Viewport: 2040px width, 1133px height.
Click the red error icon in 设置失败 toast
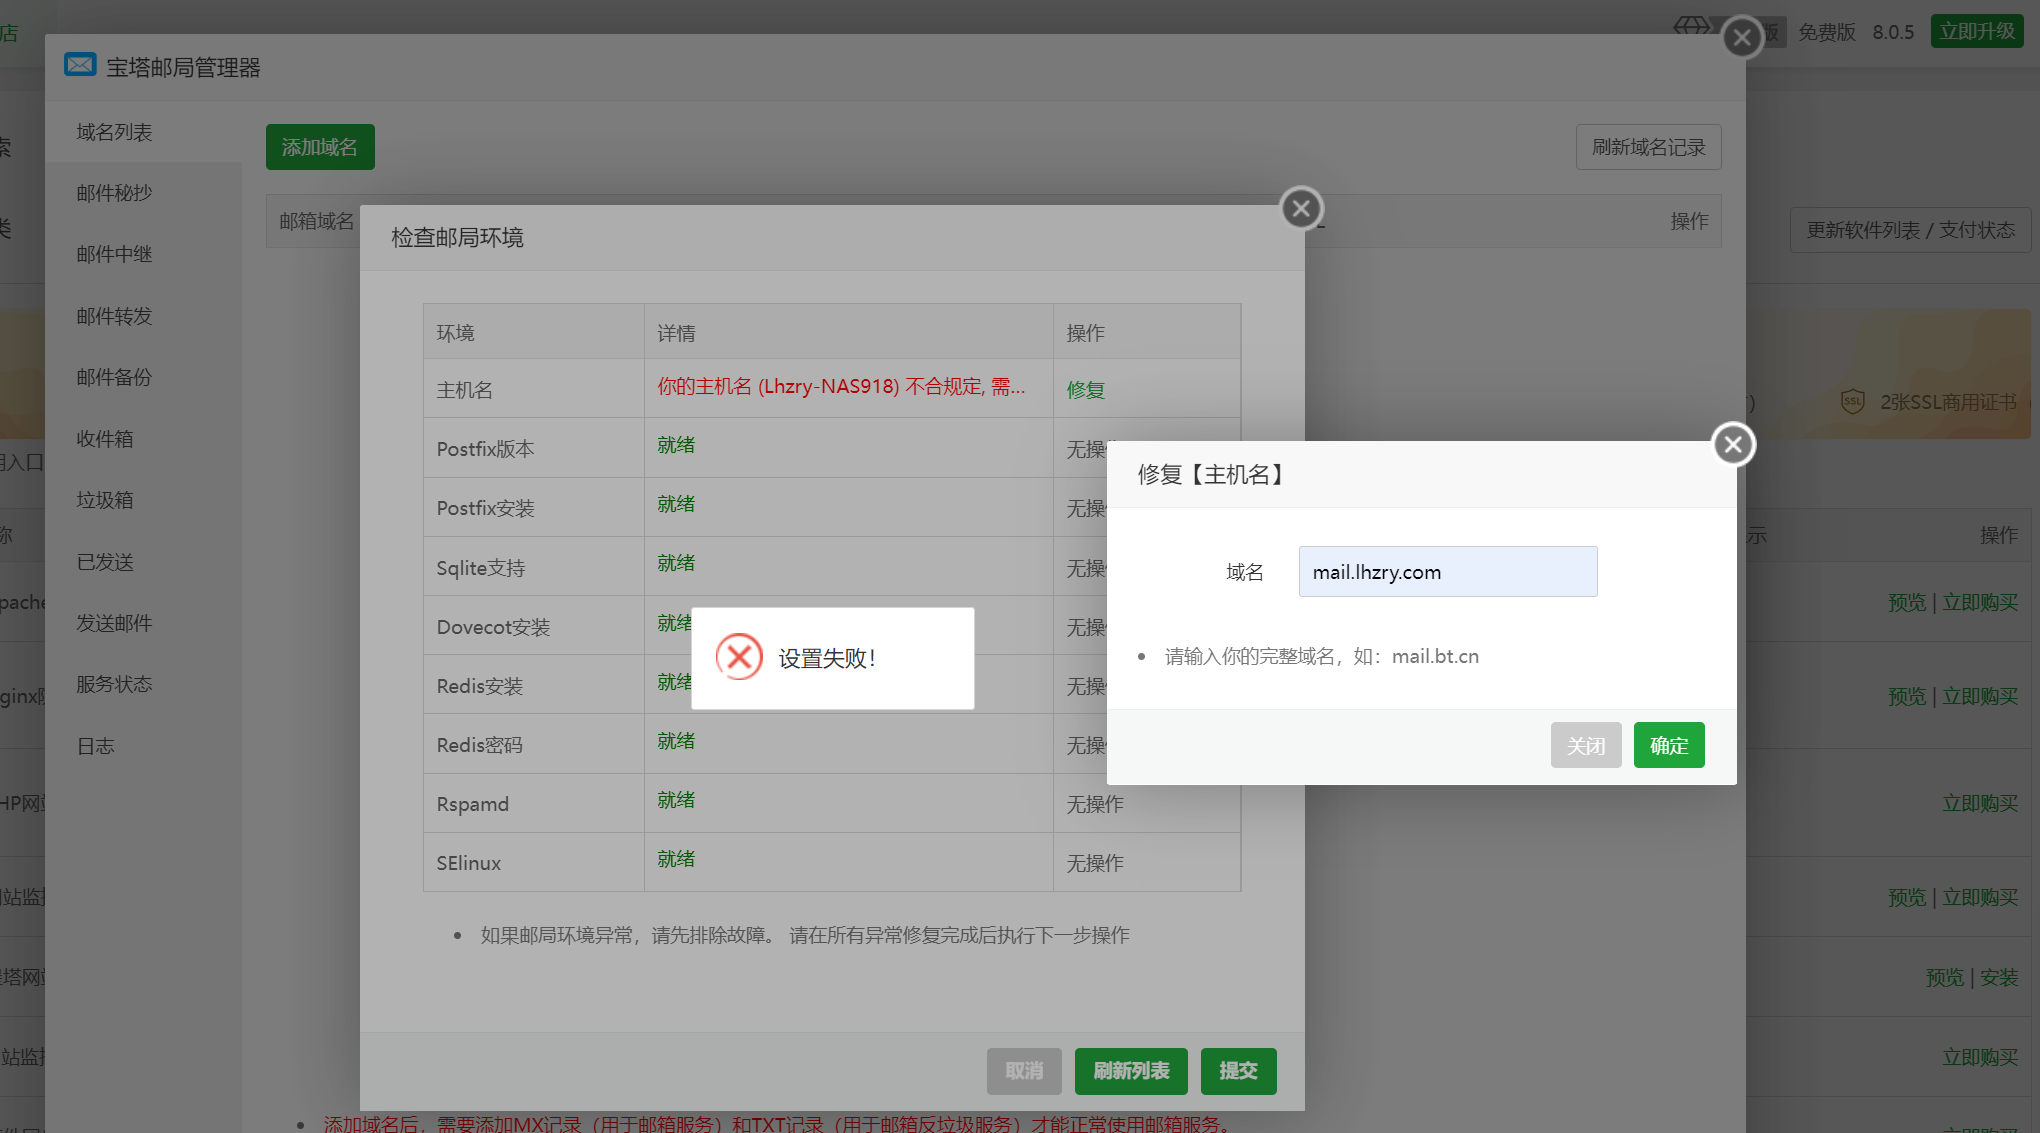point(739,657)
